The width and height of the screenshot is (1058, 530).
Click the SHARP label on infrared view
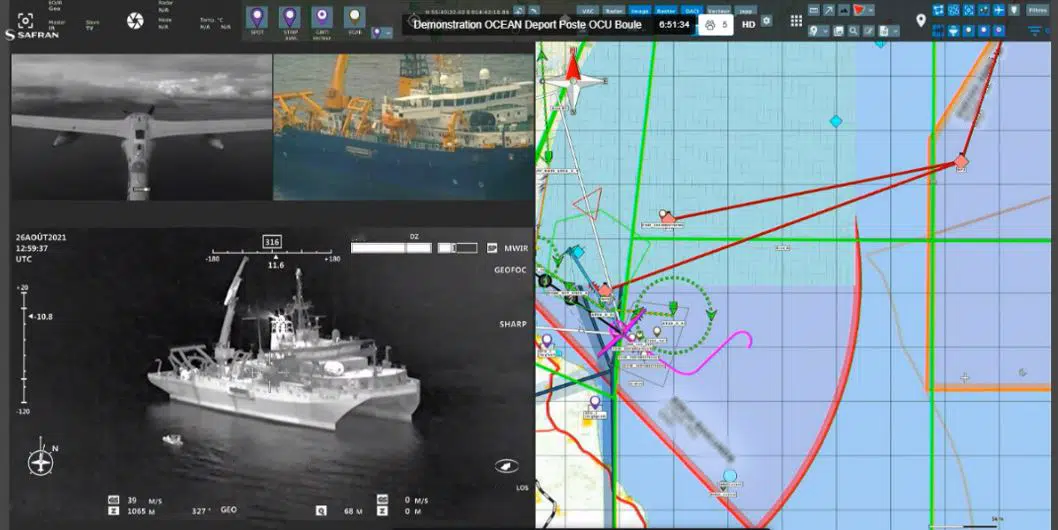(x=513, y=324)
